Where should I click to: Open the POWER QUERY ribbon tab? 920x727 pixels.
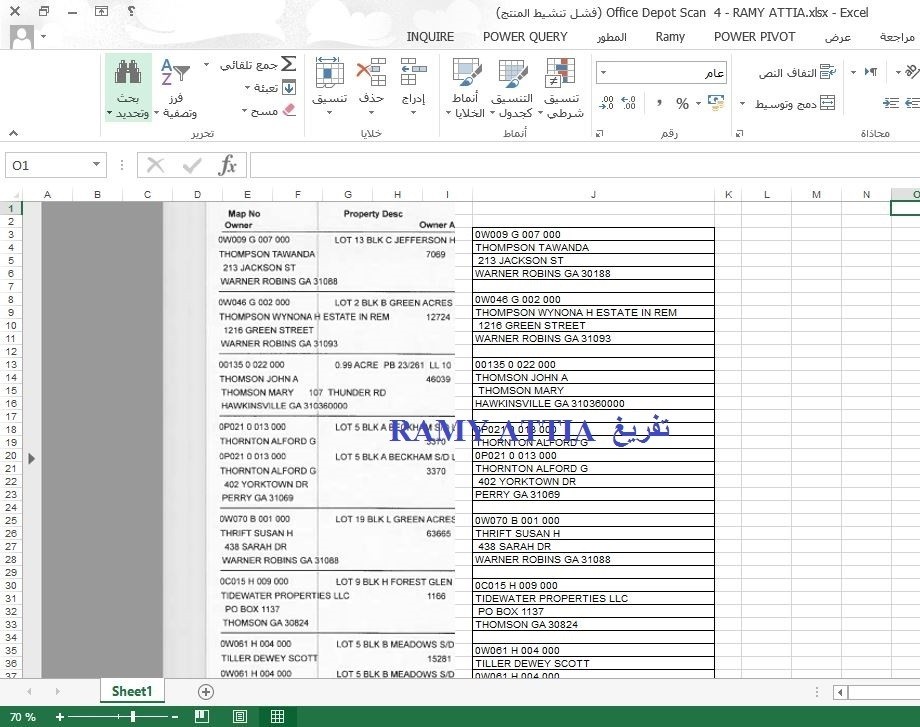(x=525, y=37)
